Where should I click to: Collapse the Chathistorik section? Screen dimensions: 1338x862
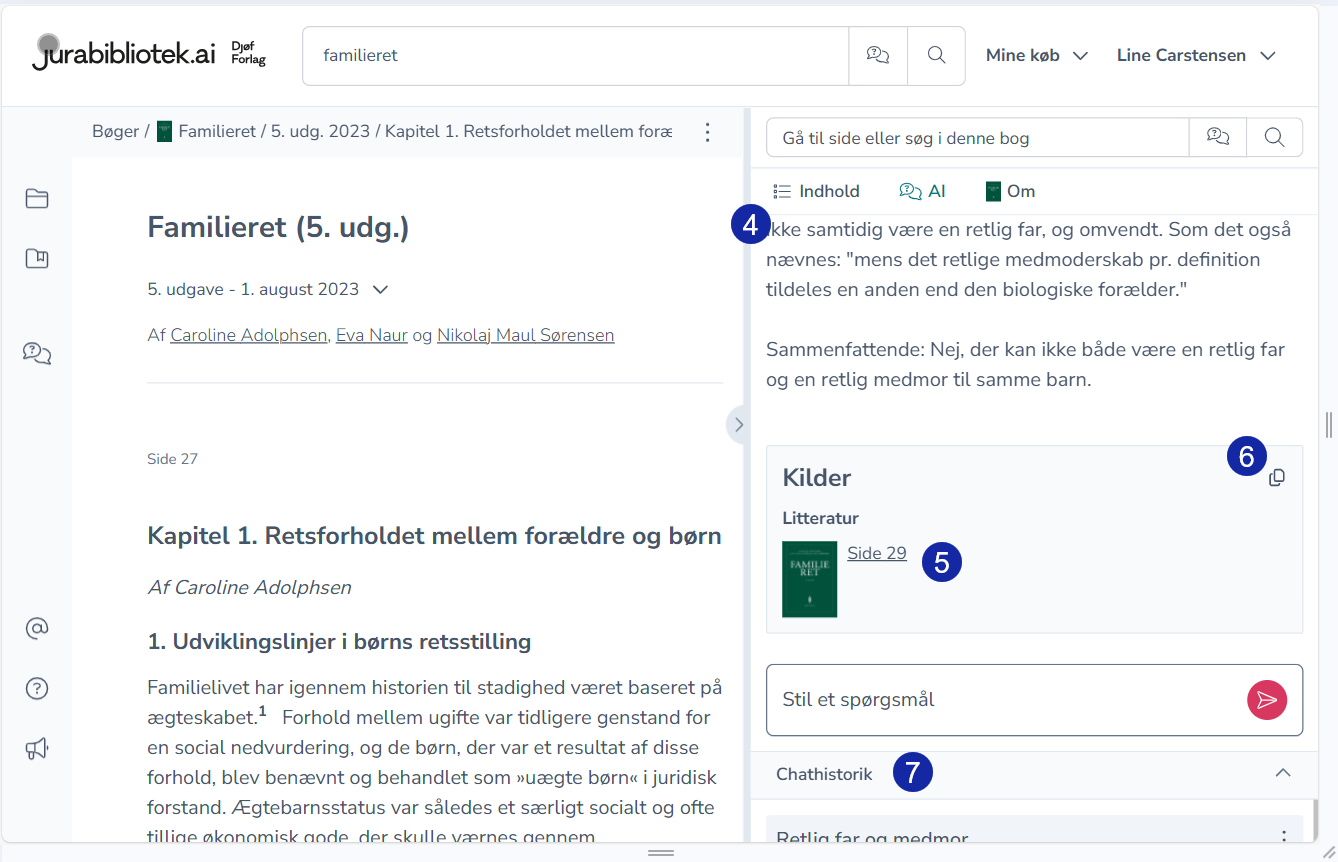[x=1283, y=773]
